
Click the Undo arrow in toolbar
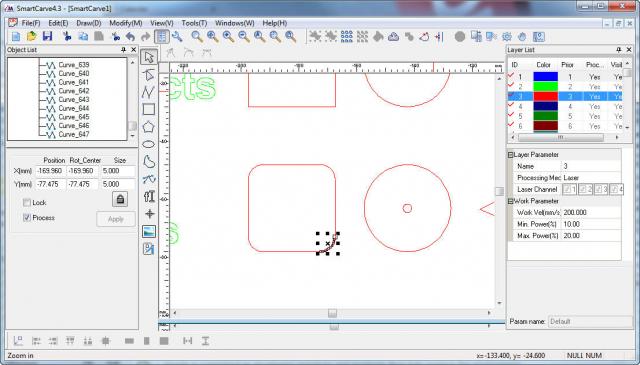(x=130, y=37)
